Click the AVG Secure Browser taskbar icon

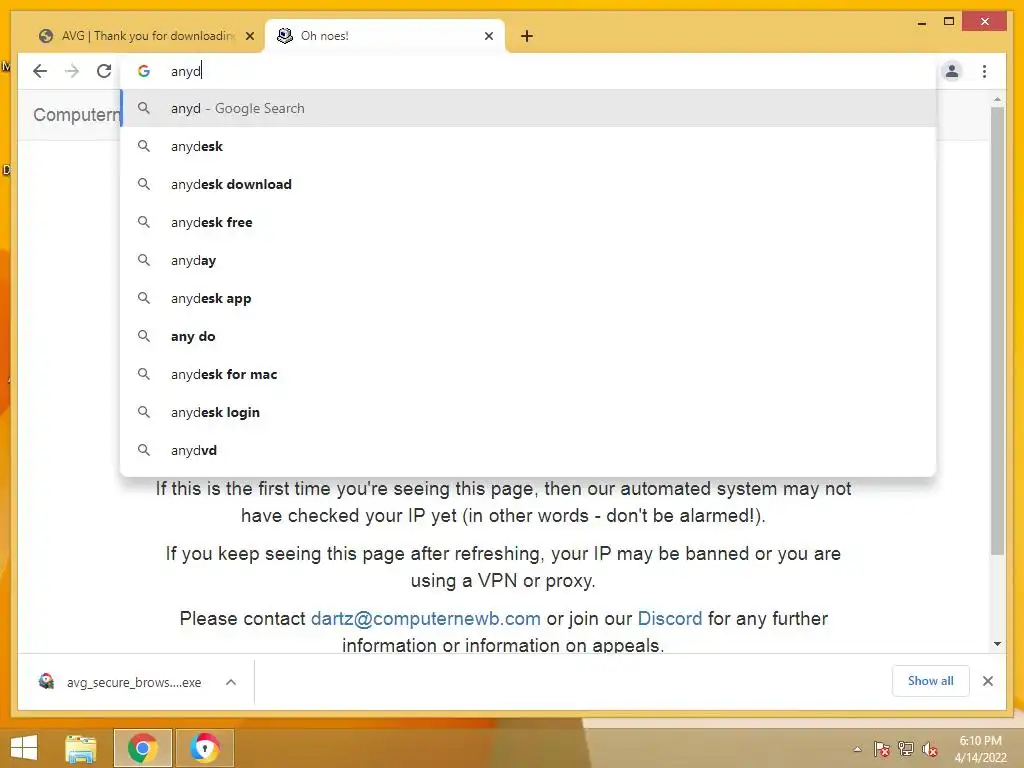point(204,748)
